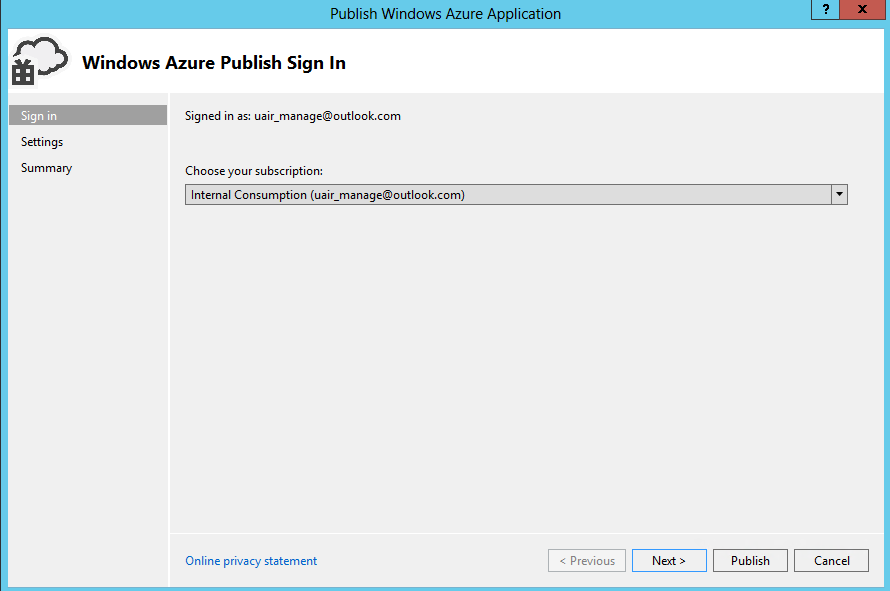This screenshot has width=890, height=591.
Task: Cancel the publish wizard
Action: point(831,561)
